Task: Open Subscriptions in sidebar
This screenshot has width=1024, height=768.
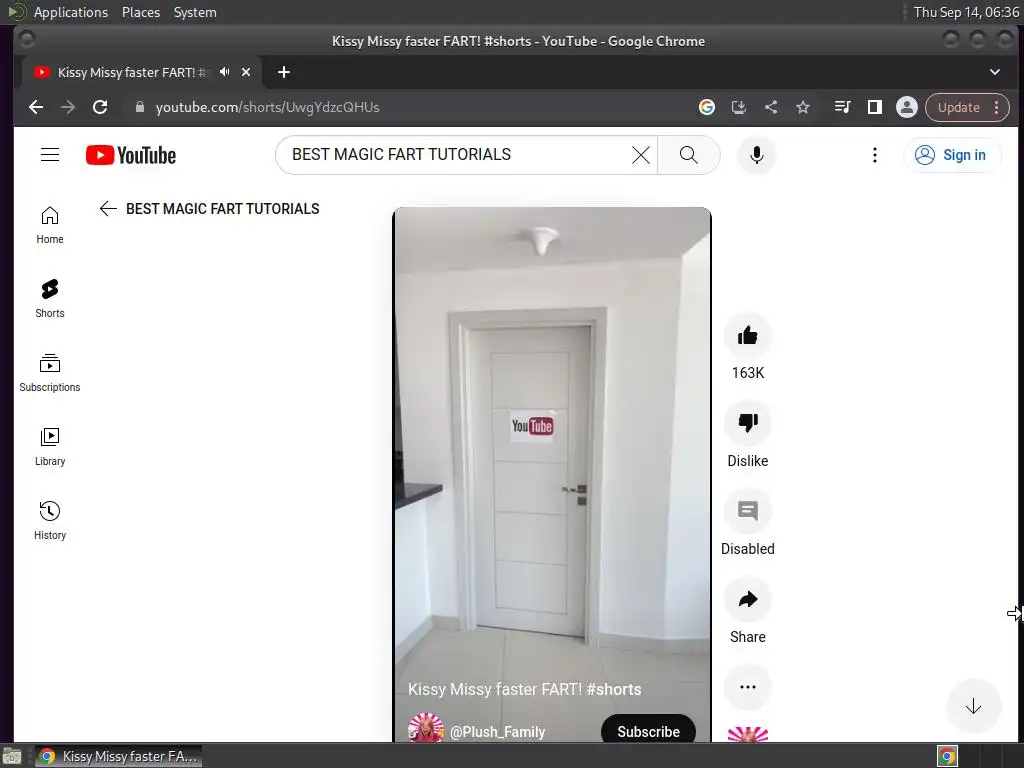Action: tap(50, 373)
